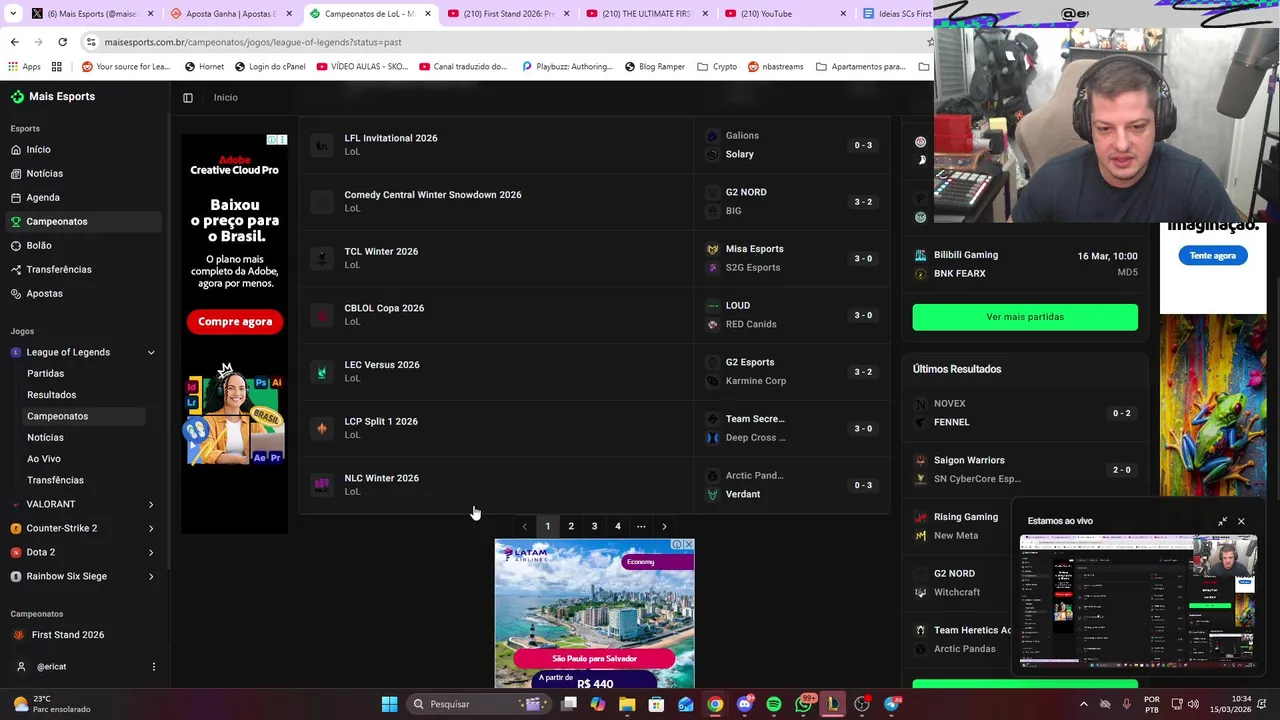Switch to Aposta Ganha browser tab
1280x720 pixels.
231,14
